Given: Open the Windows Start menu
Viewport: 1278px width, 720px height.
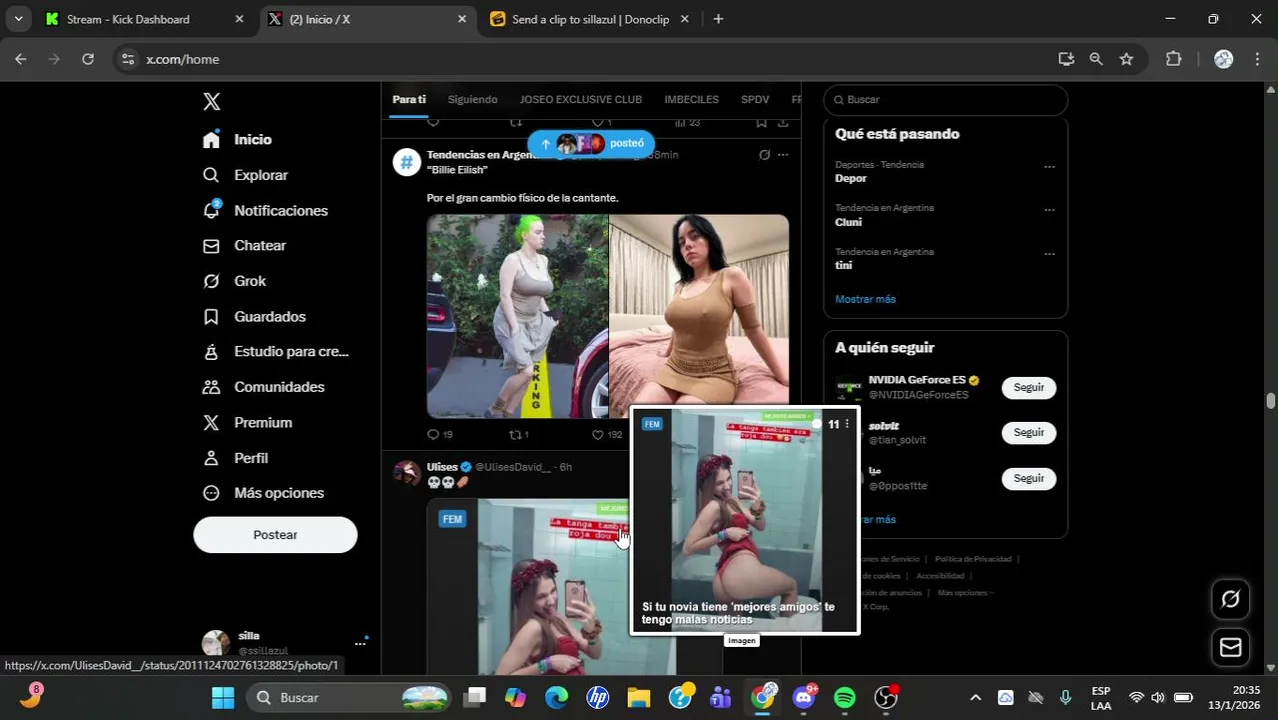Looking at the screenshot, I should [x=222, y=697].
